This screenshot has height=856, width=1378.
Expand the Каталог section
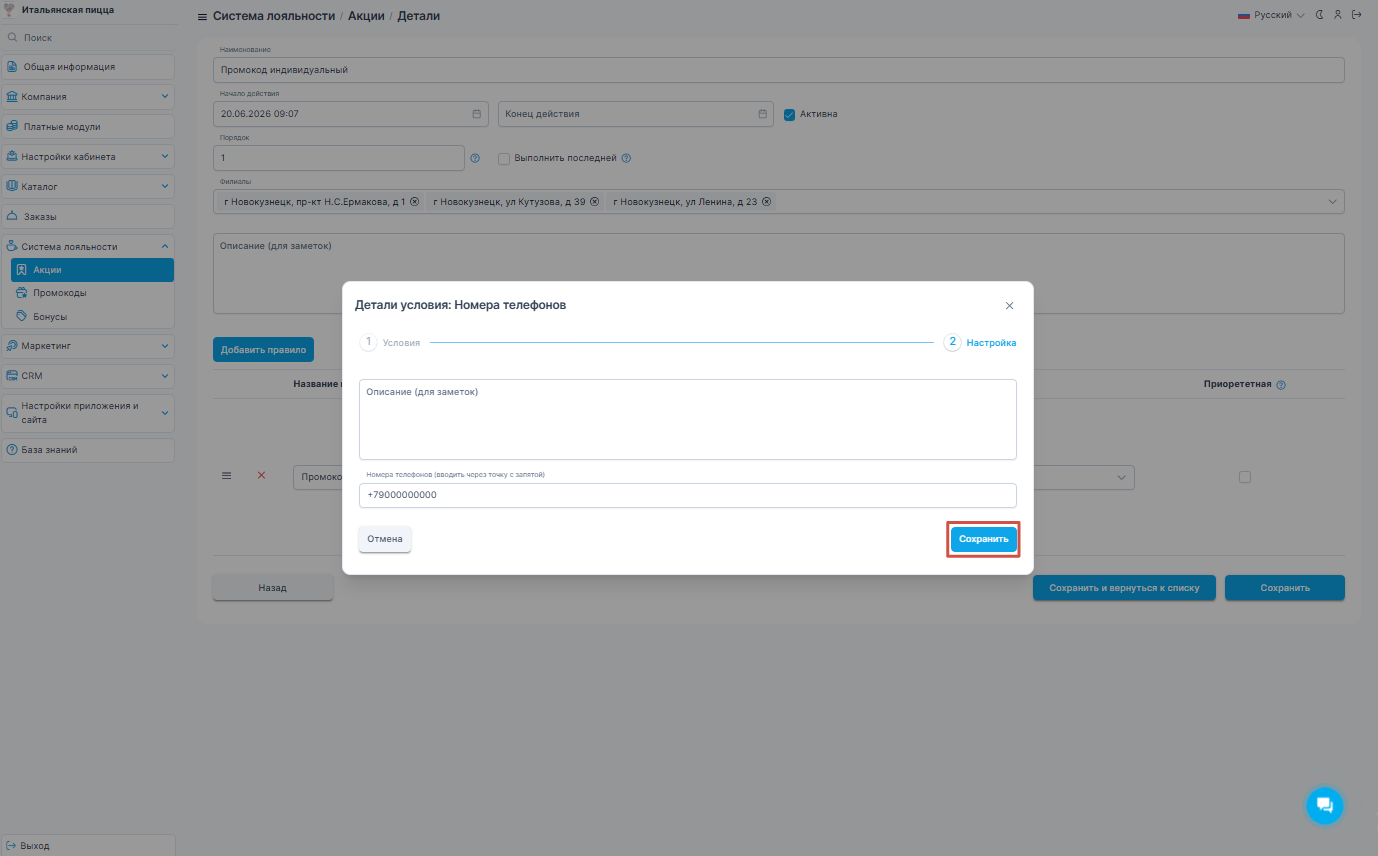coord(88,186)
